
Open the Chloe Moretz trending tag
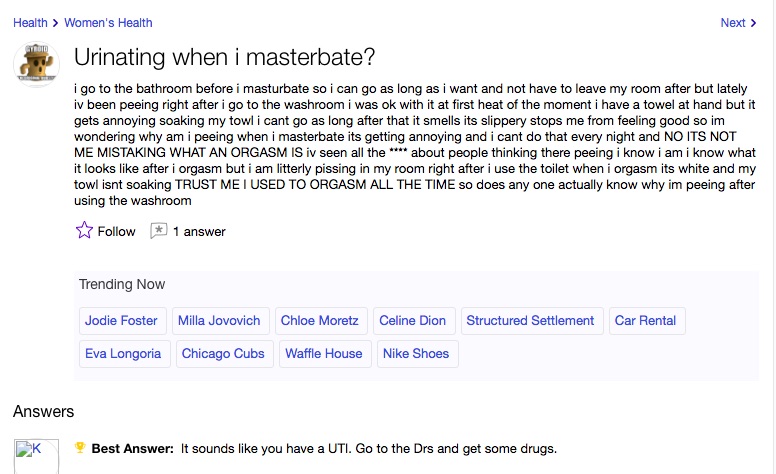[321, 321]
